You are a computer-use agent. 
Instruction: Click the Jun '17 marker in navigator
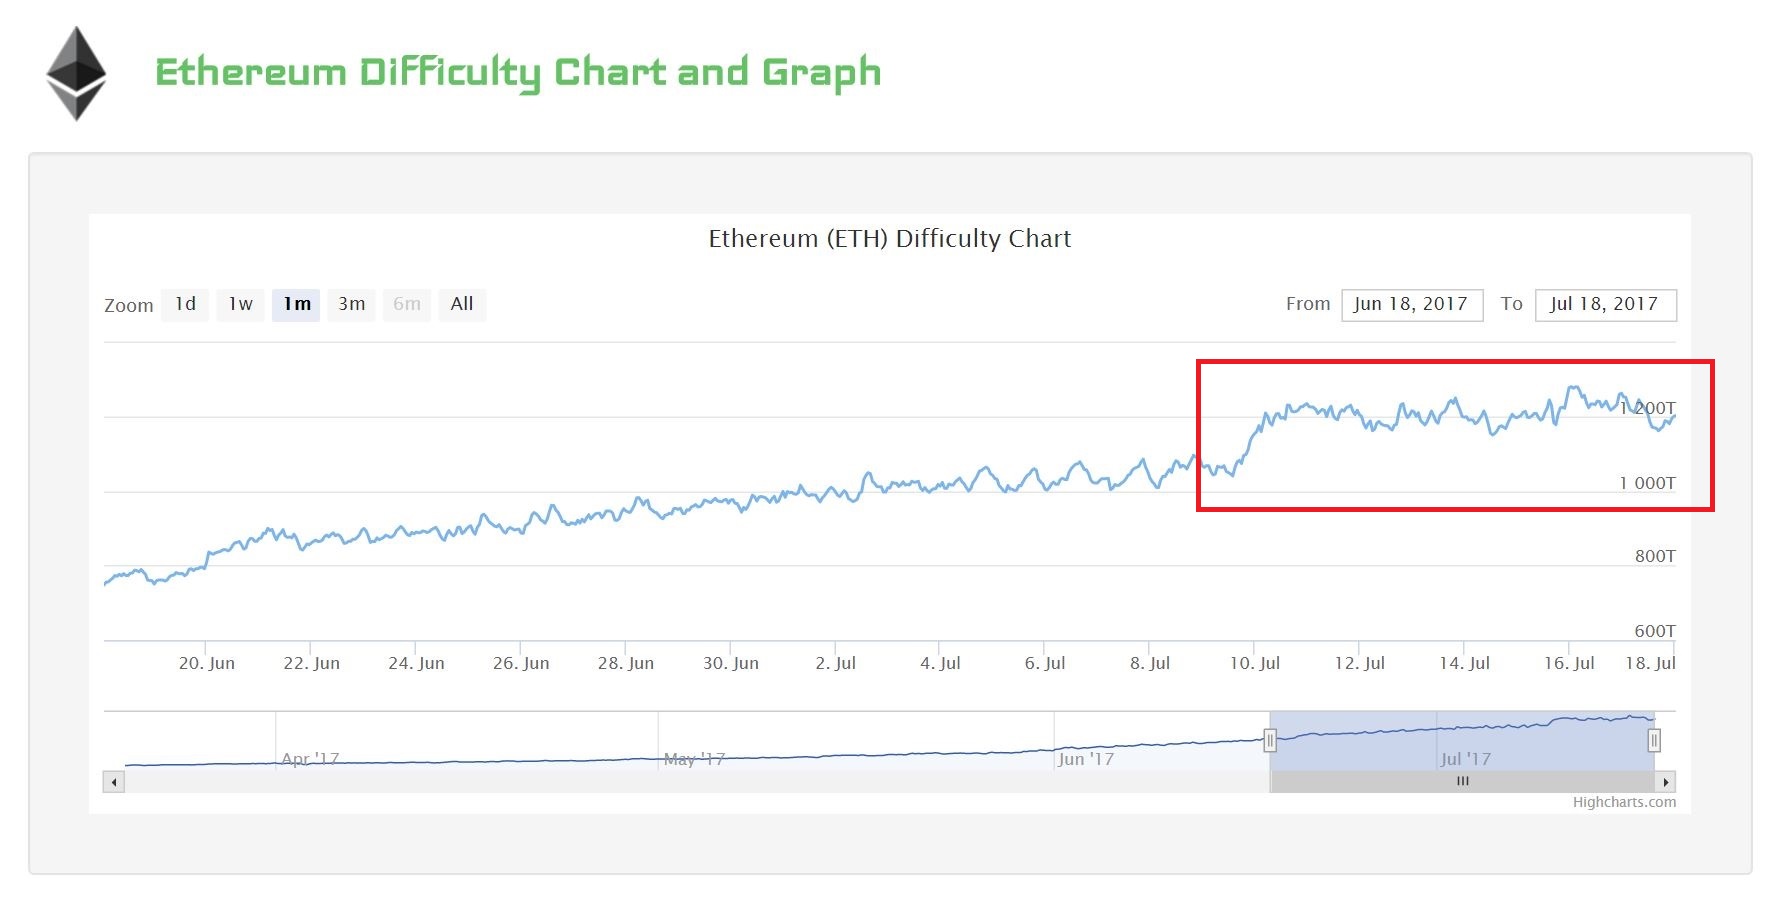click(1086, 759)
